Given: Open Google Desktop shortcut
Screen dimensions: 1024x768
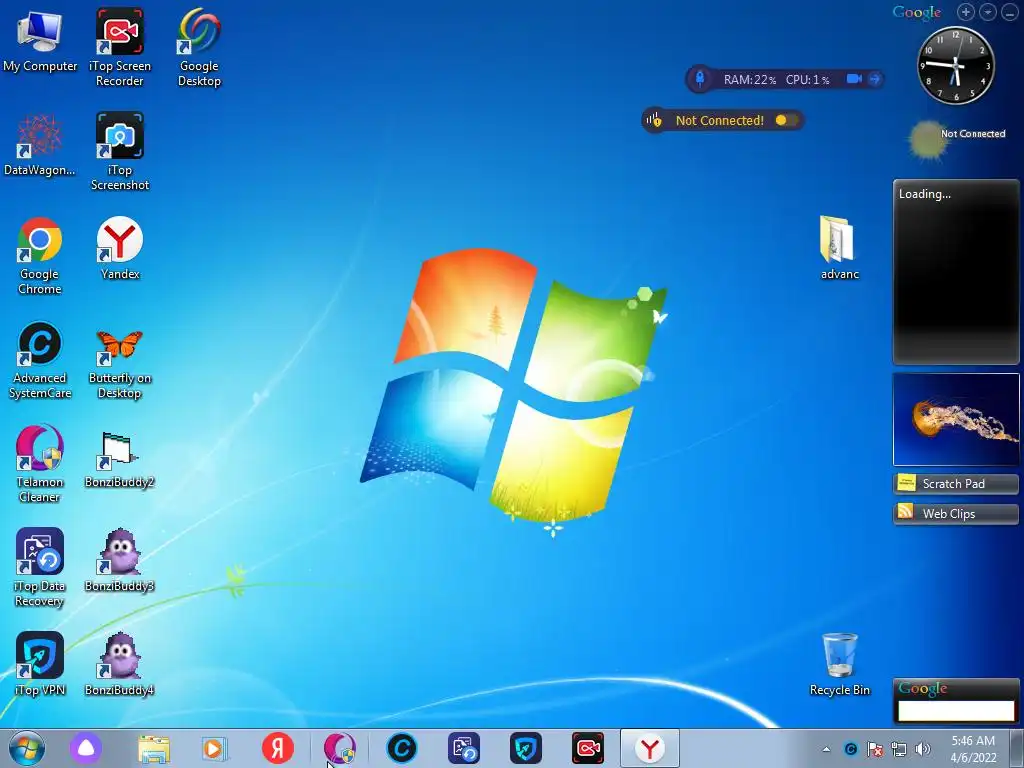Looking at the screenshot, I should tap(199, 47).
